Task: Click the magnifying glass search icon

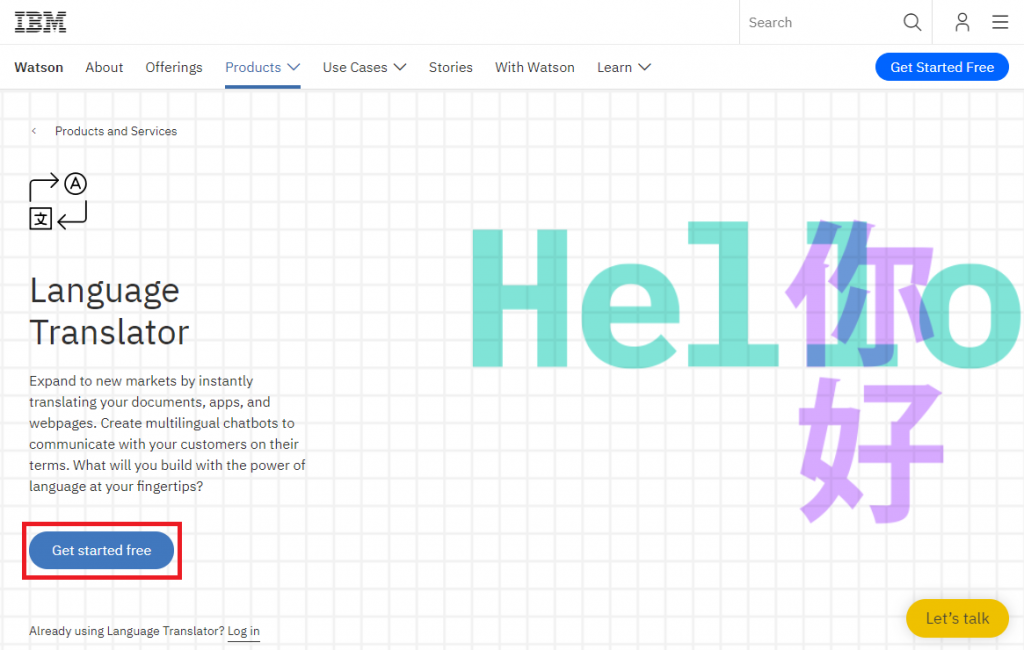Action: pos(912,22)
